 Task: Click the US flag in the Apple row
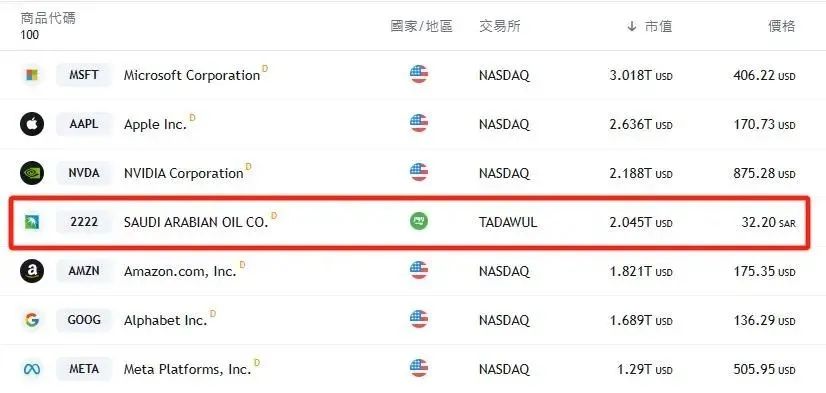(x=419, y=123)
